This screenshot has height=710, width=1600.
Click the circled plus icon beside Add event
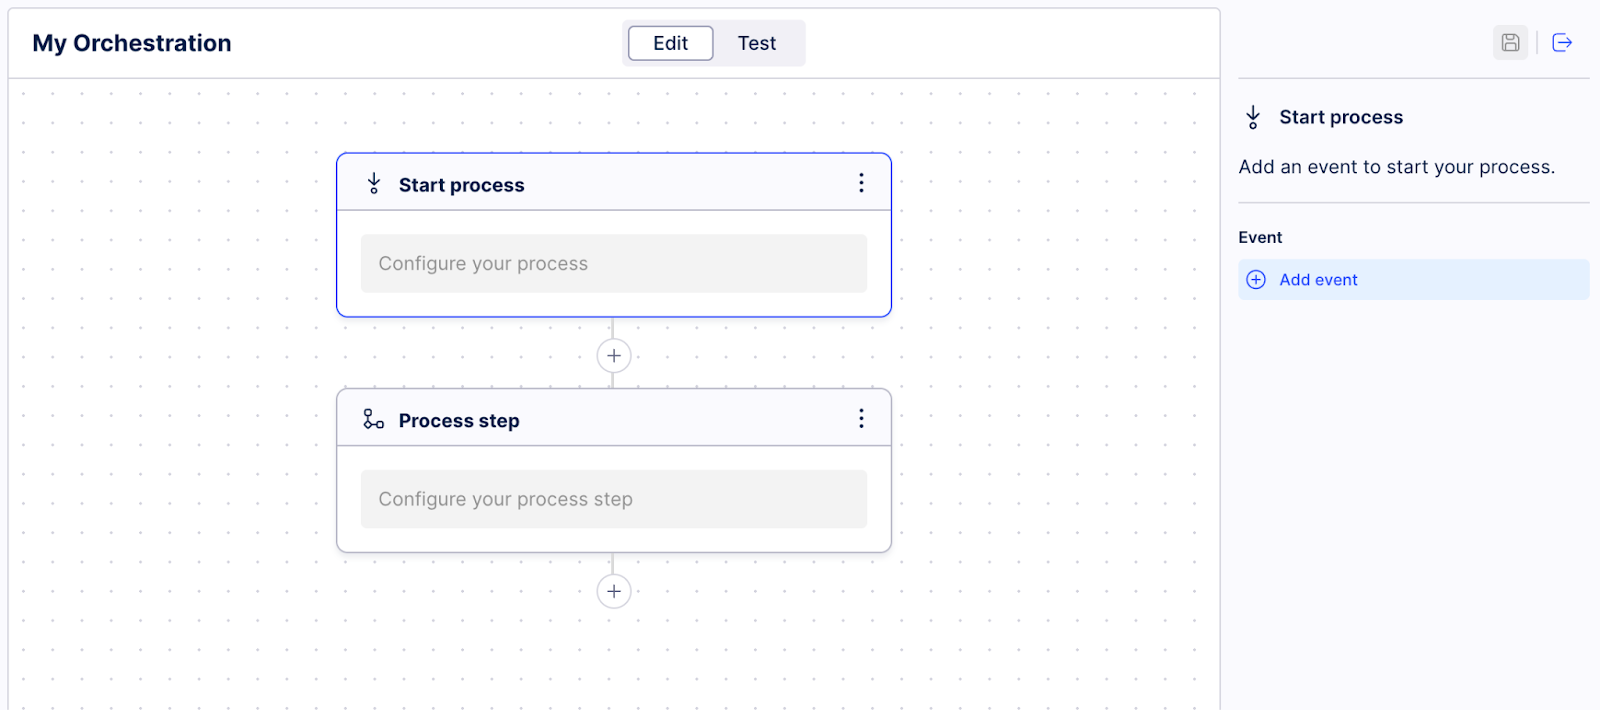coord(1256,279)
